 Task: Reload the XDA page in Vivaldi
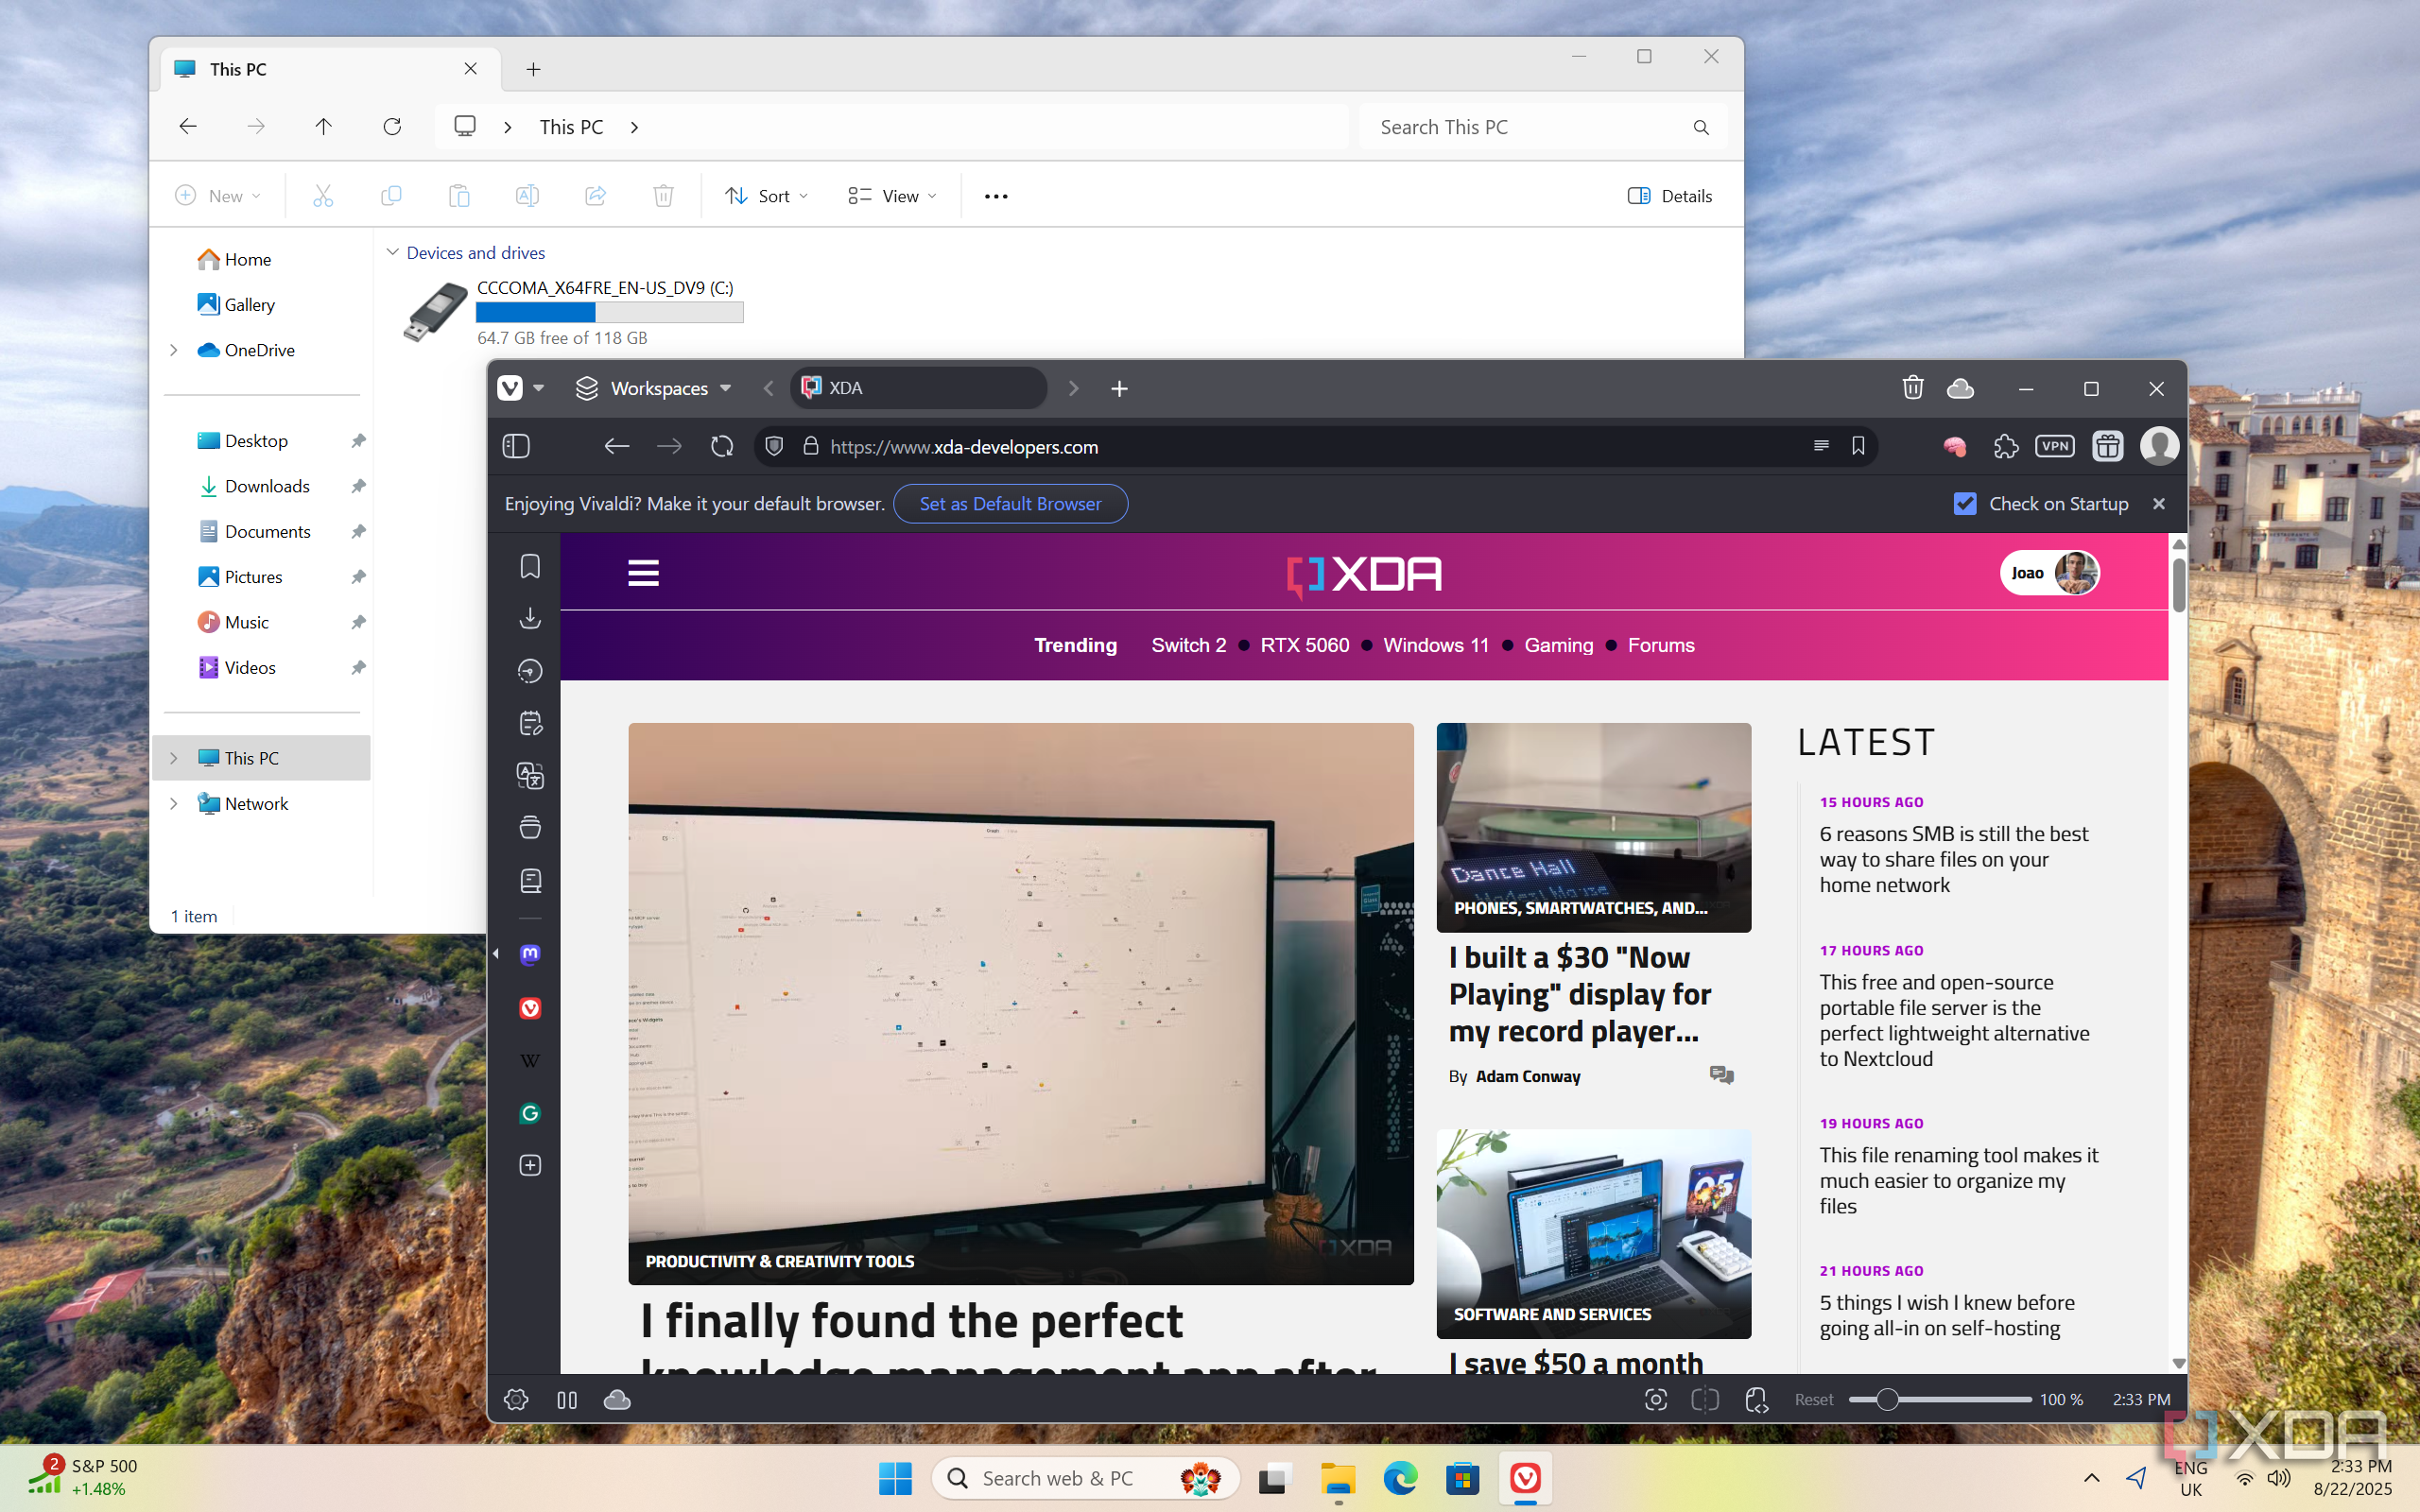(x=722, y=446)
